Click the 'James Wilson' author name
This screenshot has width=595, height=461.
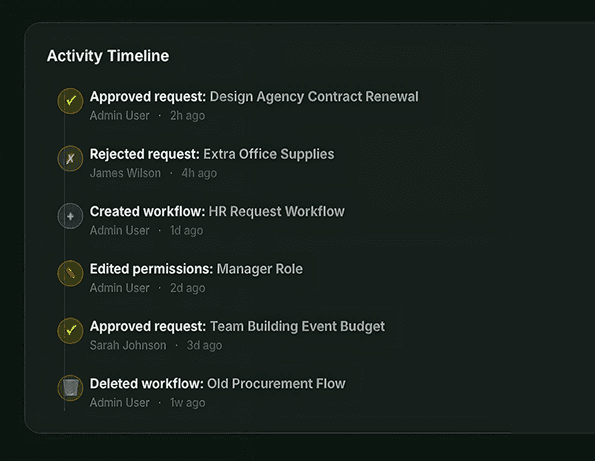click(125, 173)
